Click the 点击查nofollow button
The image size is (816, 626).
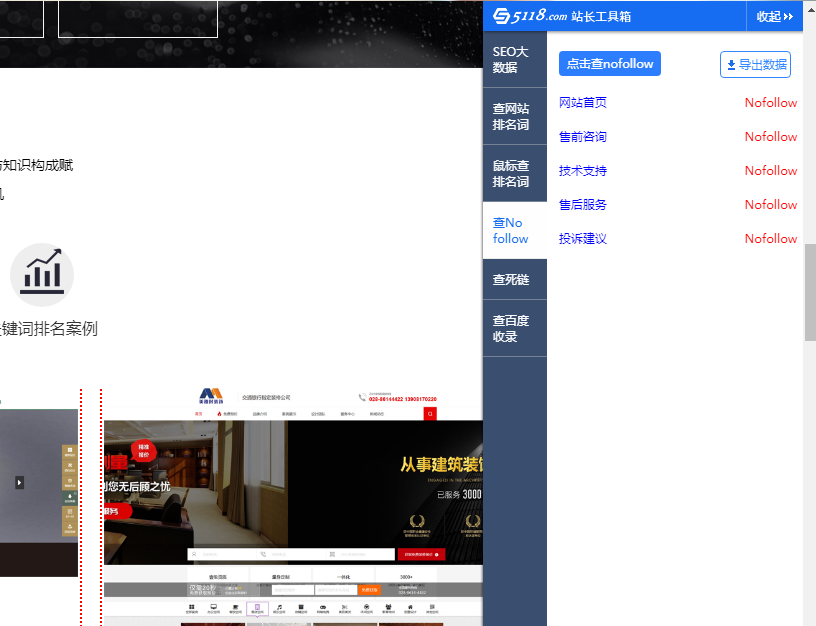click(609, 63)
